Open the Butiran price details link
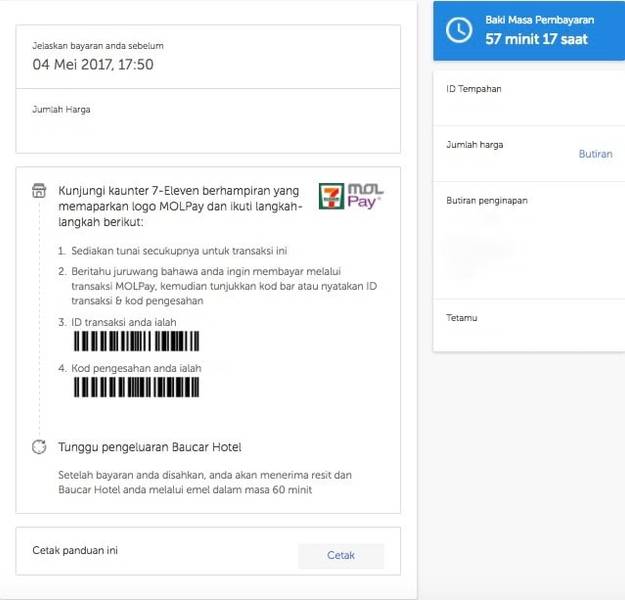Image resolution: width=625 pixels, height=600 pixels. point(595,154)
